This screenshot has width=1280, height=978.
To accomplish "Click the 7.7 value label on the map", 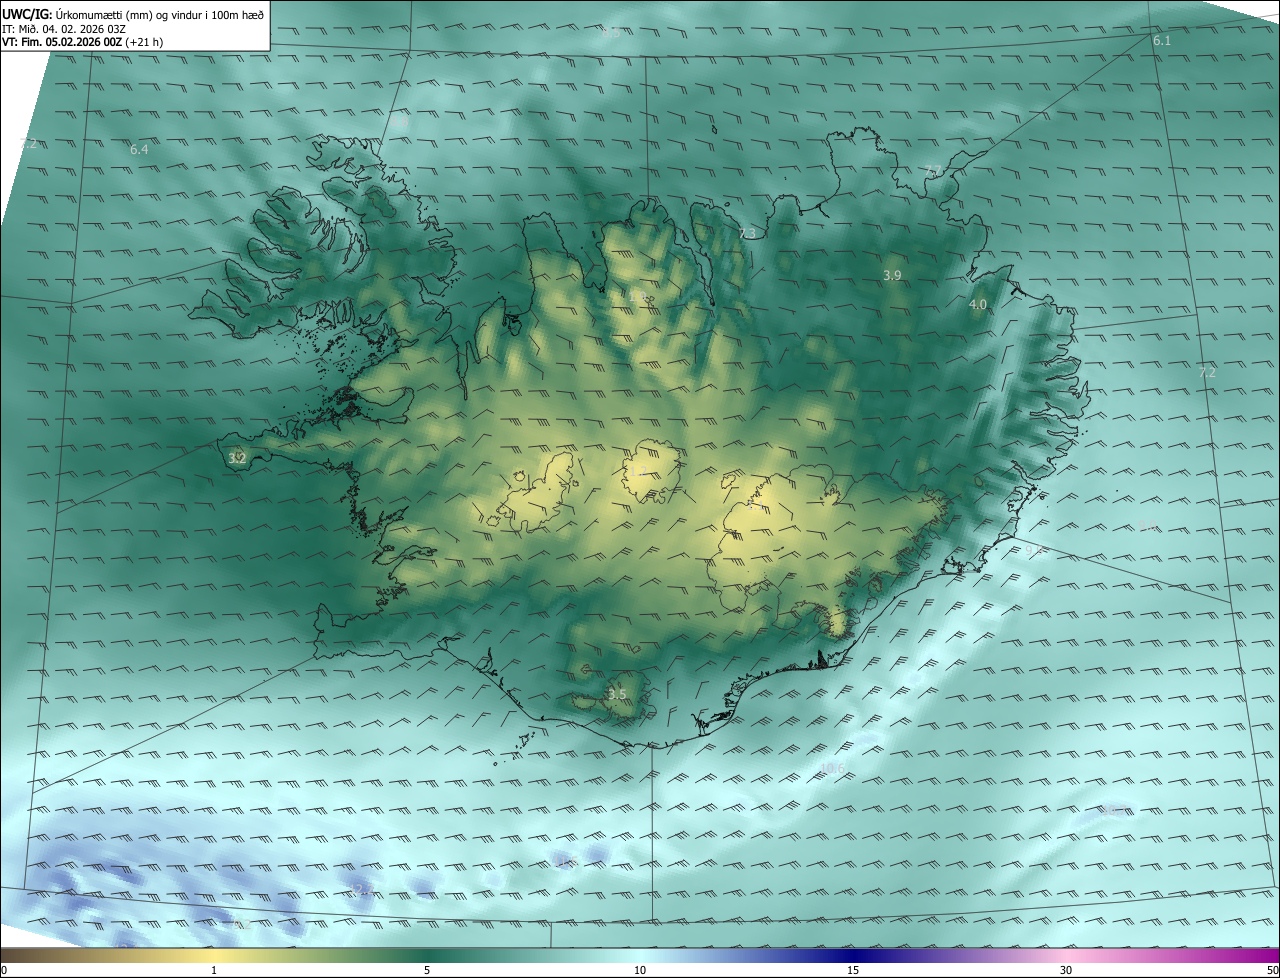I will [932, 171].
